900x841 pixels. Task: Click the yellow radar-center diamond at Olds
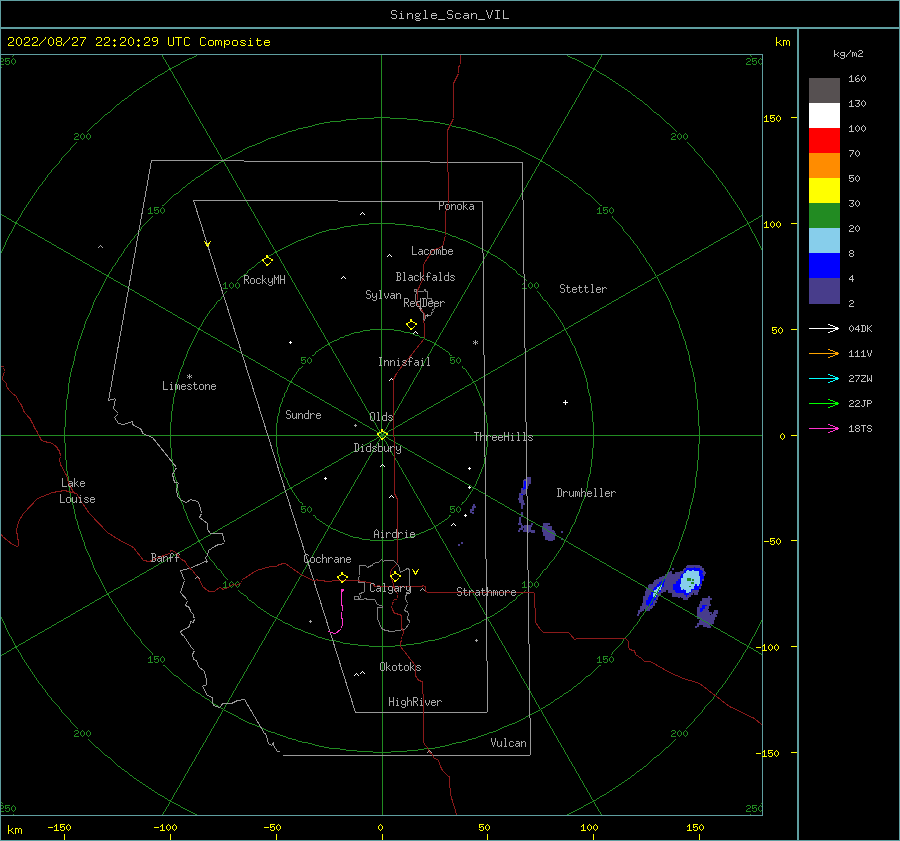(x=382, y=435)
